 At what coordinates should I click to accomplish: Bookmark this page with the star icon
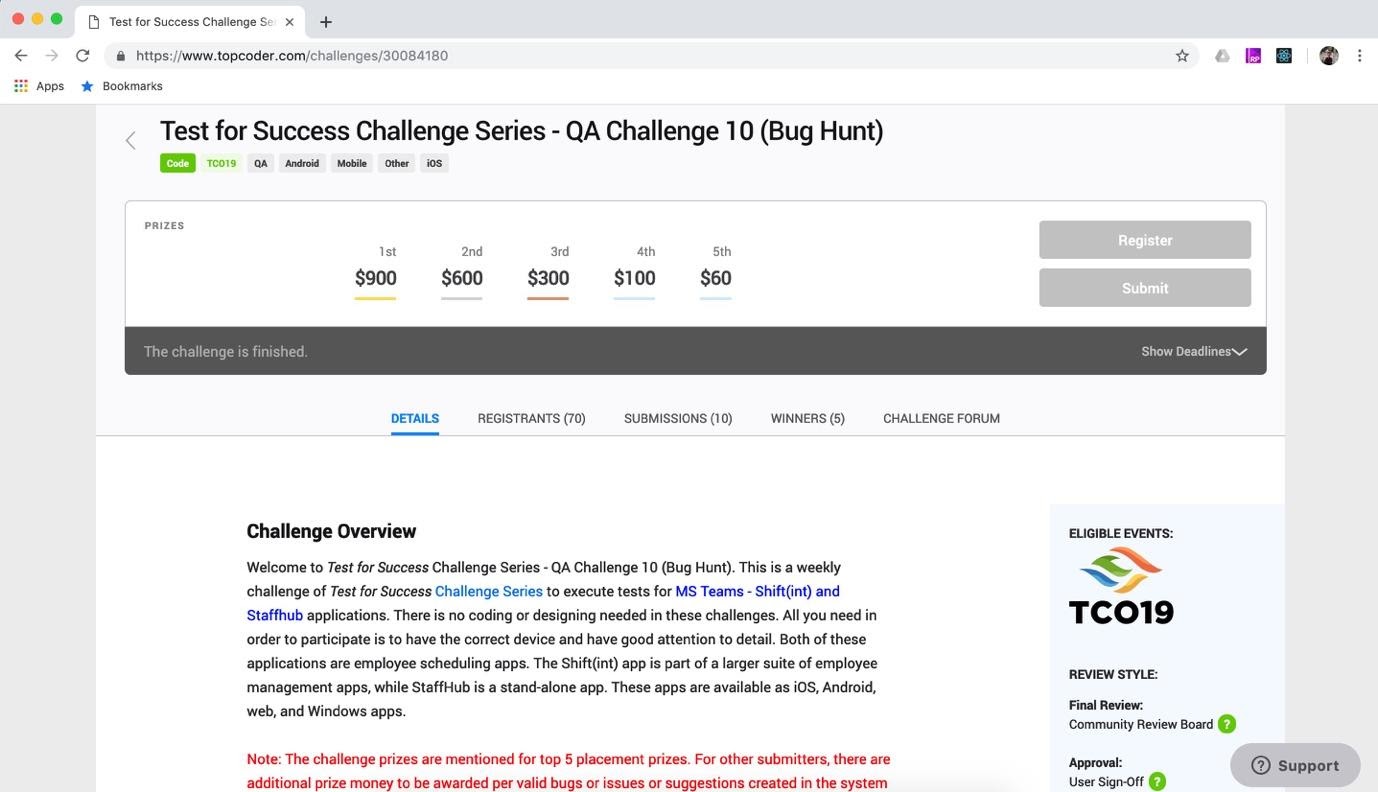(x=1182, y=56)
